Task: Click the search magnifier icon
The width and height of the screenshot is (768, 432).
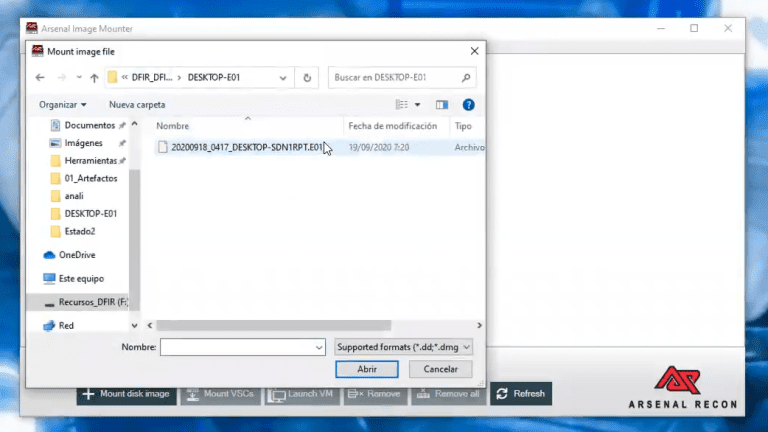Action: 466,77
